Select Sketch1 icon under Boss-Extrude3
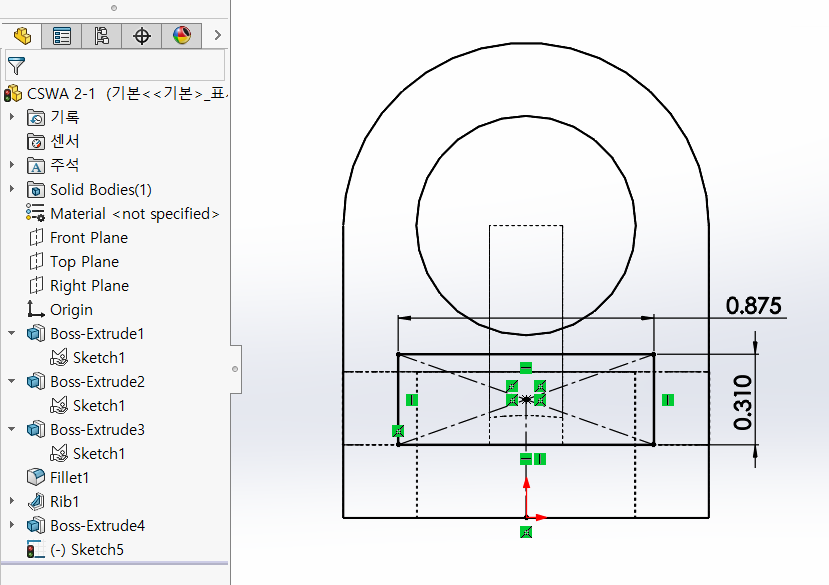829x585 pixels. [x=59, y=453]
